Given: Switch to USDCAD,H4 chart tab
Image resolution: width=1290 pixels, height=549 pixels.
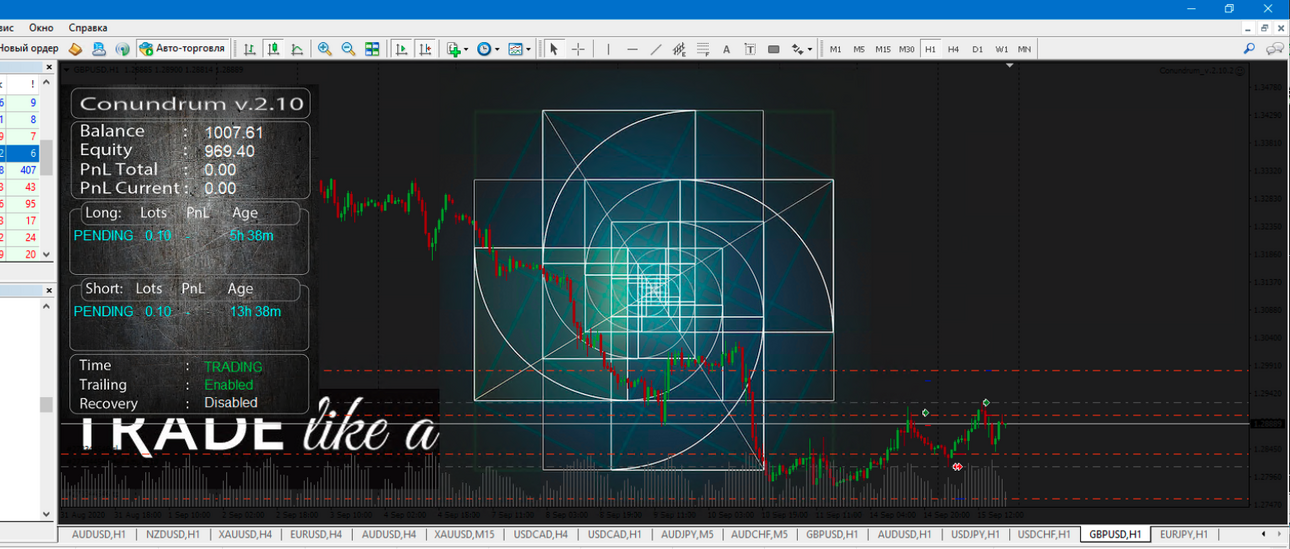Looking at the screenshot, I should pos(540,534).
